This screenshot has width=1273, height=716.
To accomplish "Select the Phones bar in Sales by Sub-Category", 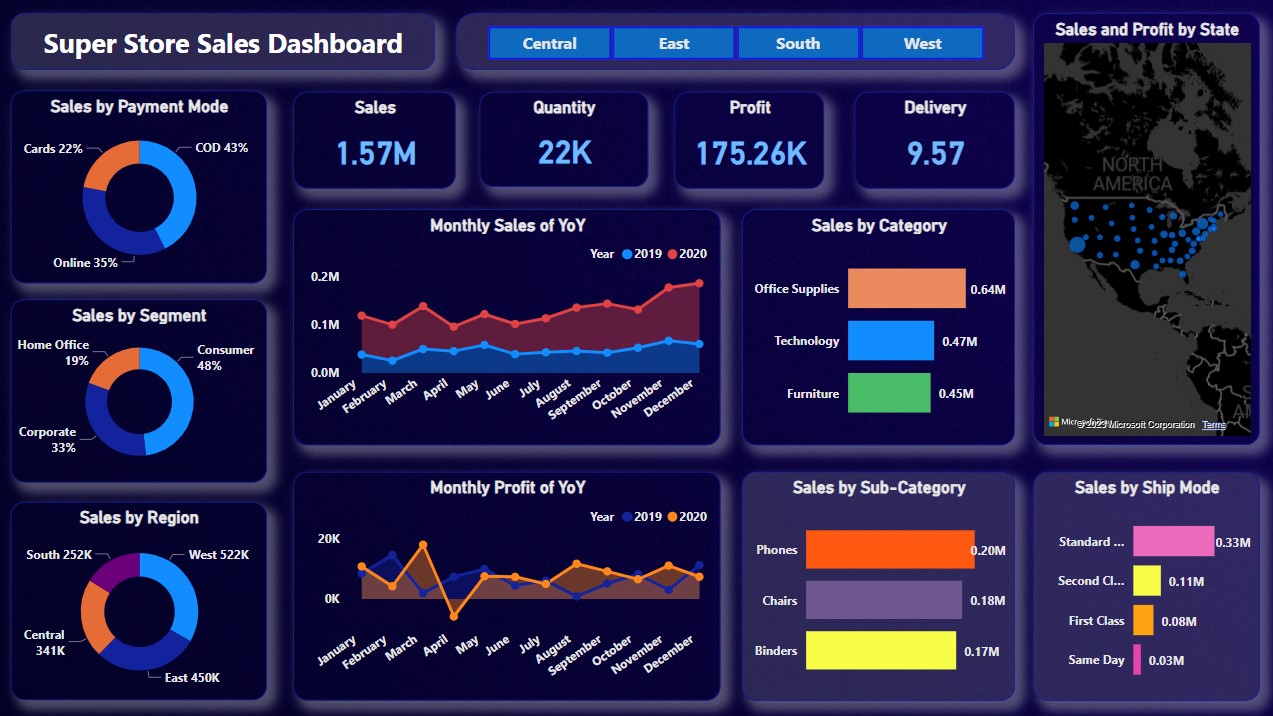I will 888,550.
